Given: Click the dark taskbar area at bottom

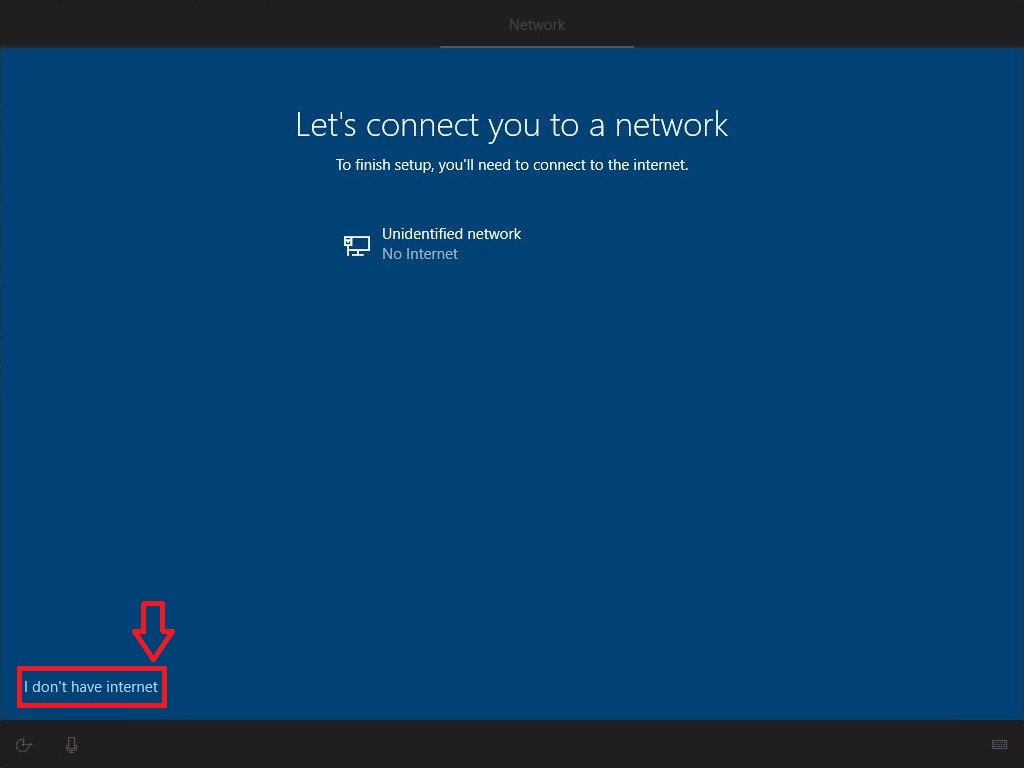Looking at the screenshot, I should click(x=512, y=744).
